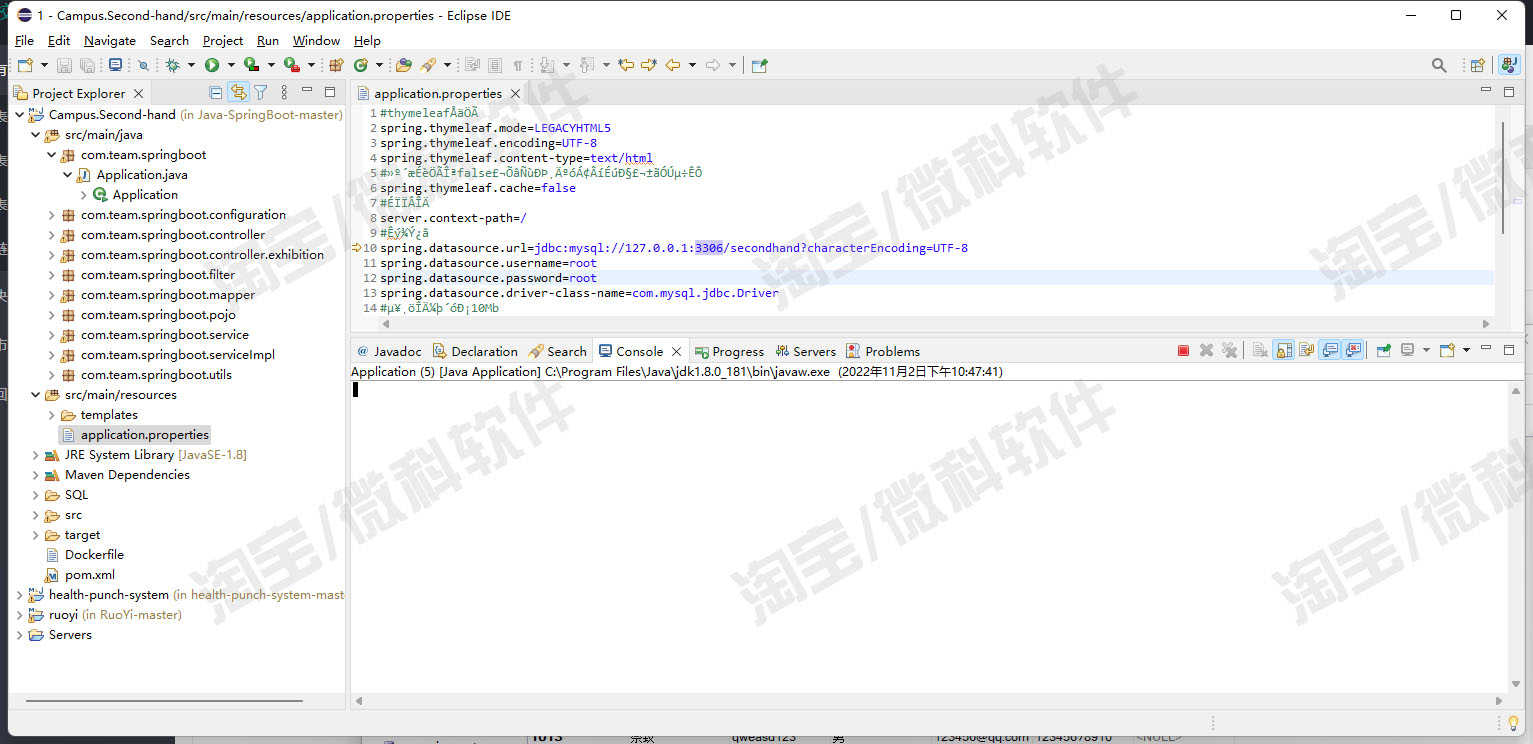Open the Debug button dropdown arrow

pos(191,65)
